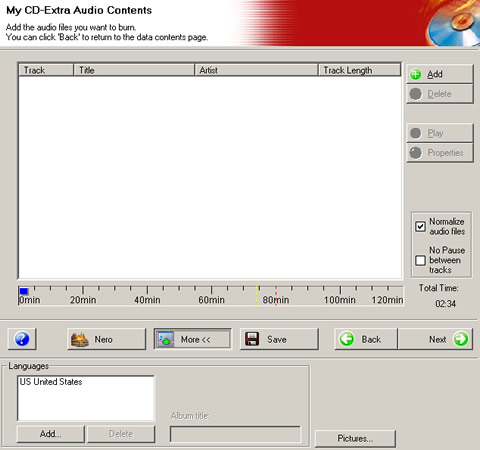Sort list by Title column header

tap(134, 70)
